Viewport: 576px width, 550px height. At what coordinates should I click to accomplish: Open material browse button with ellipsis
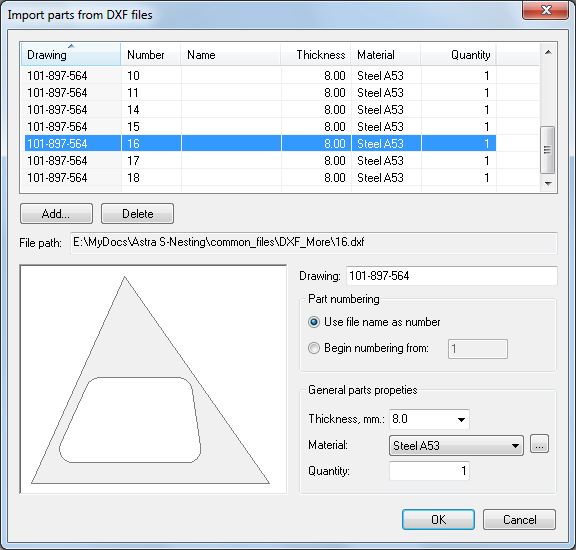click(539, 444)
